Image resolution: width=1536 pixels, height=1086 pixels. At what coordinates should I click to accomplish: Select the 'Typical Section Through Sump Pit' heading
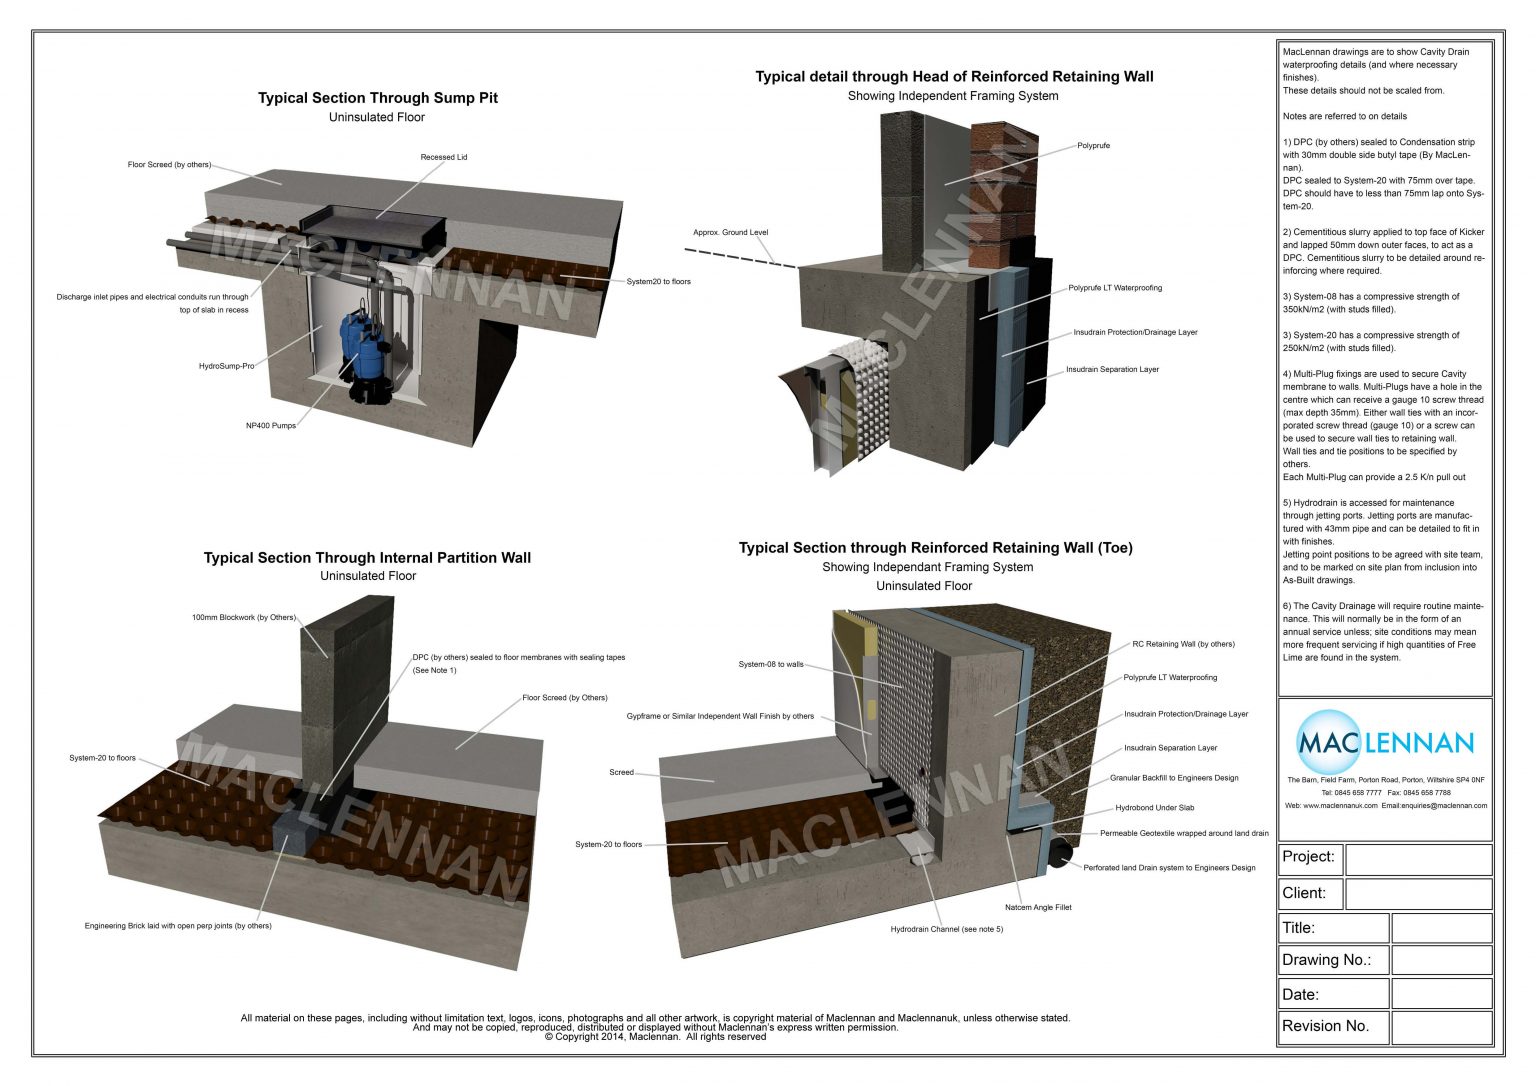tap(378, 98)
